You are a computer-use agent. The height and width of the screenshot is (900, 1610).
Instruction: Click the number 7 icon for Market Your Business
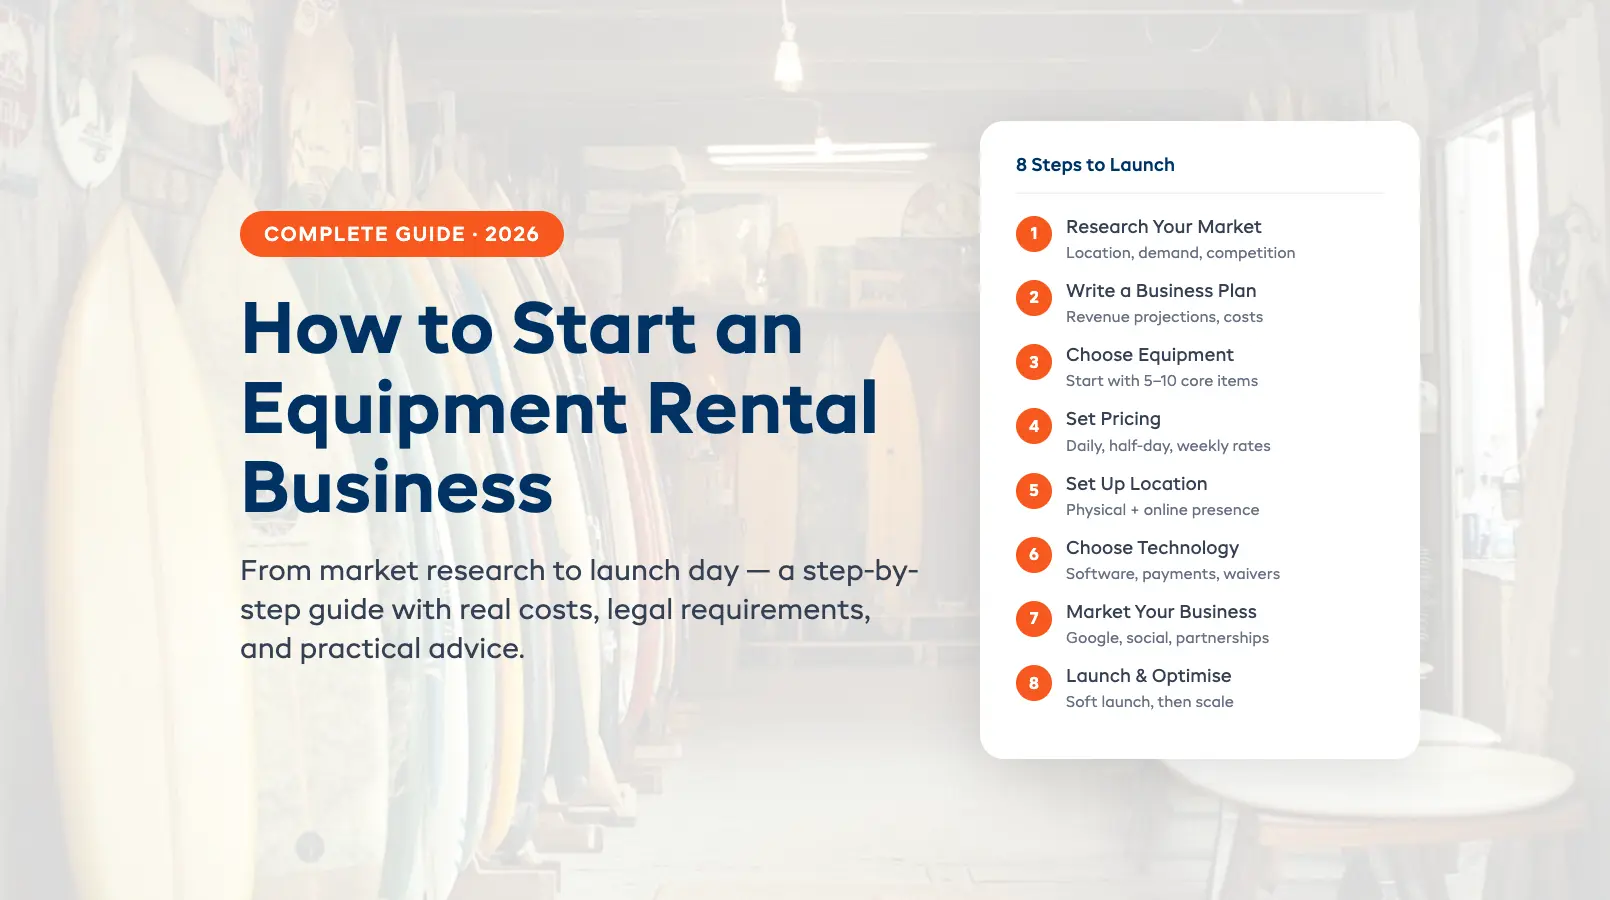1033,619
